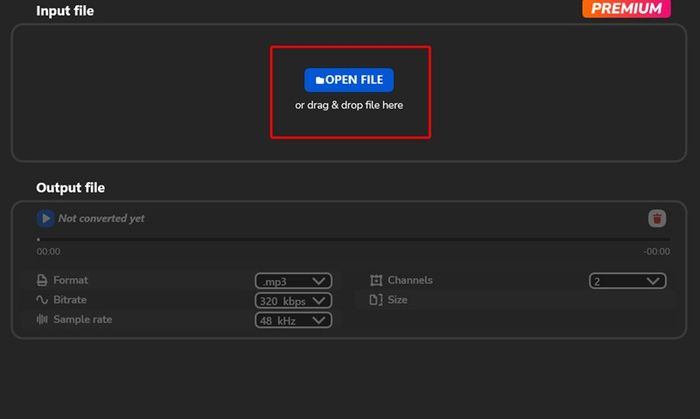Click the 'Sample rate' label
This screenshot has height=419, width=700.
point(83,319)
